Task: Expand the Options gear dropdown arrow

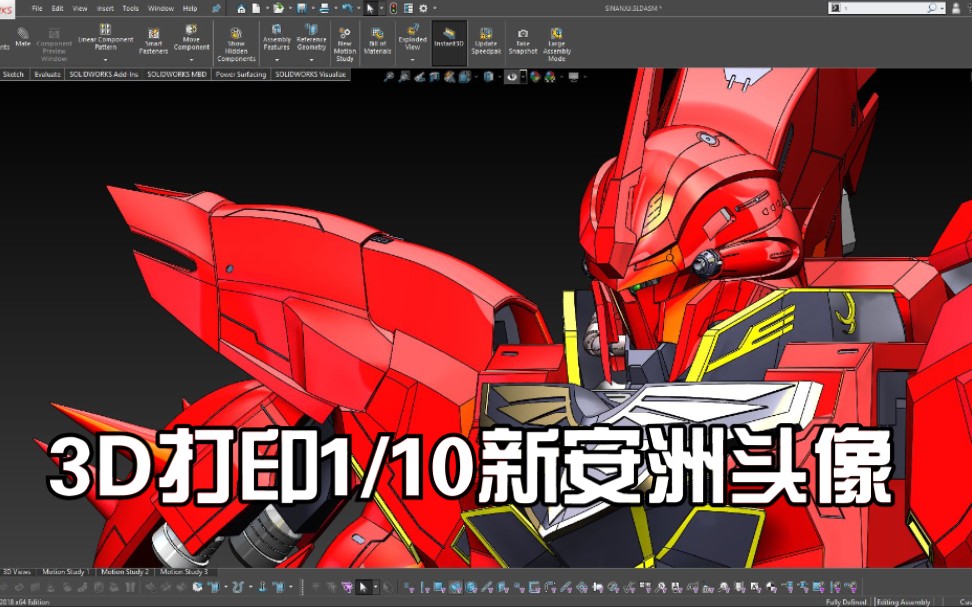Action: pos(434,9)
